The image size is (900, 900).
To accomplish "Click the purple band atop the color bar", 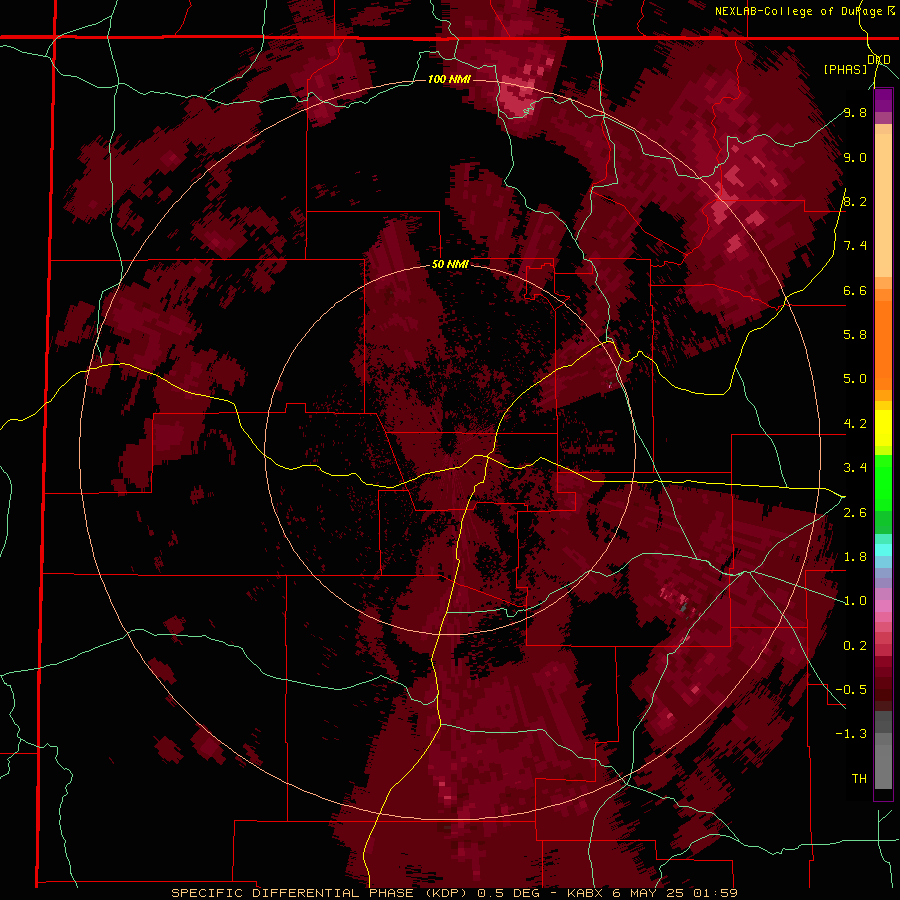I will click(x=883, y=100).
